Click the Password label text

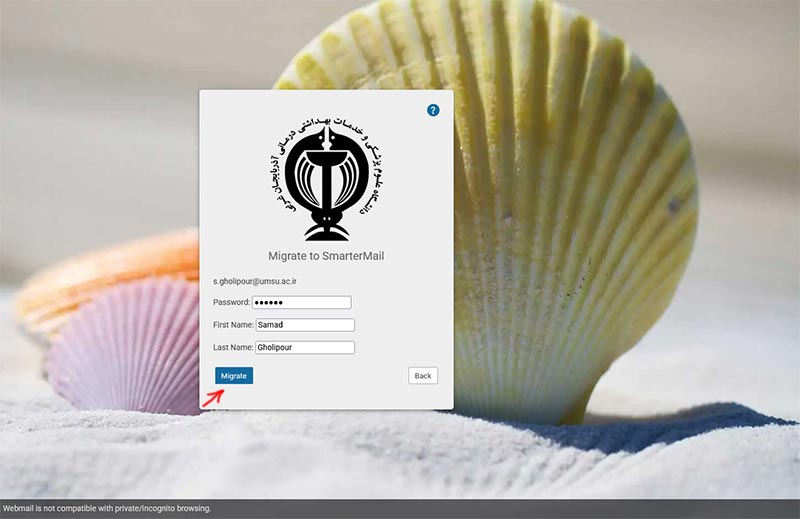click(x=231, y=302)
